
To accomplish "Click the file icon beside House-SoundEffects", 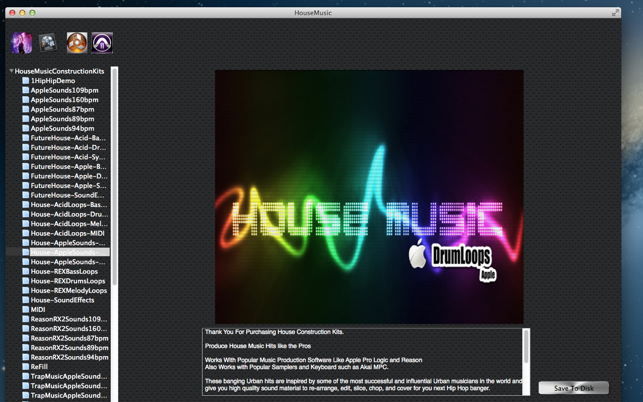I will point(25,300).
